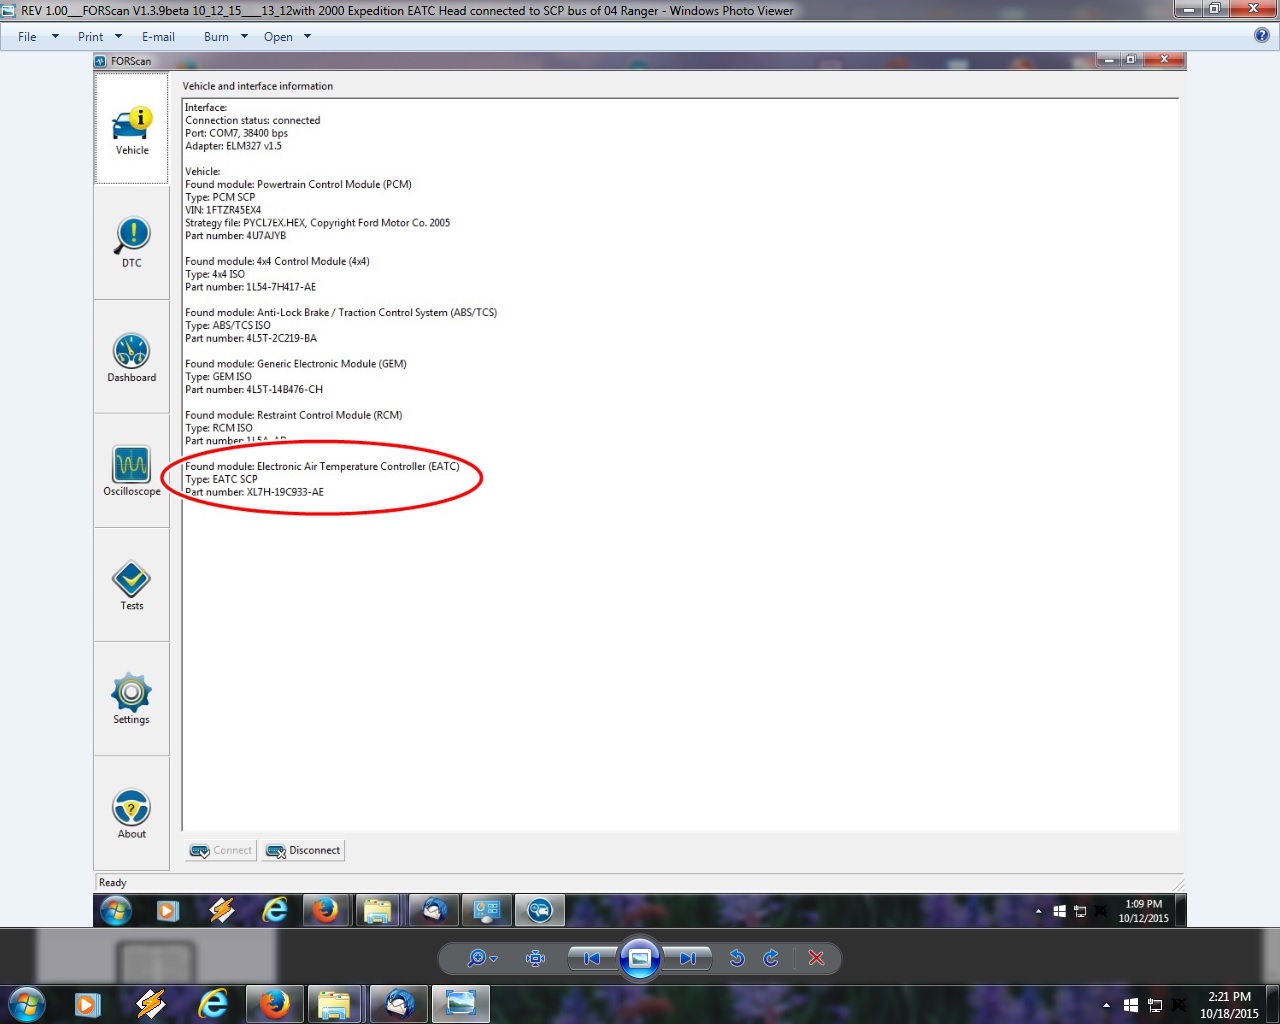Open the About section in FORScan
The image size is (1280, 1024).
[132, 813]
